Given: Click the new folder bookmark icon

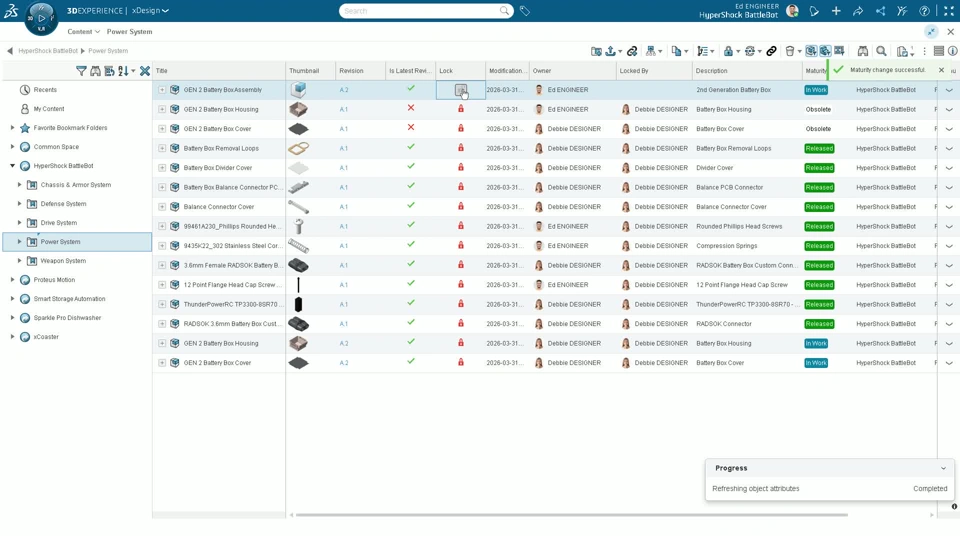Looking at the screenshot, I should point(596,51).
